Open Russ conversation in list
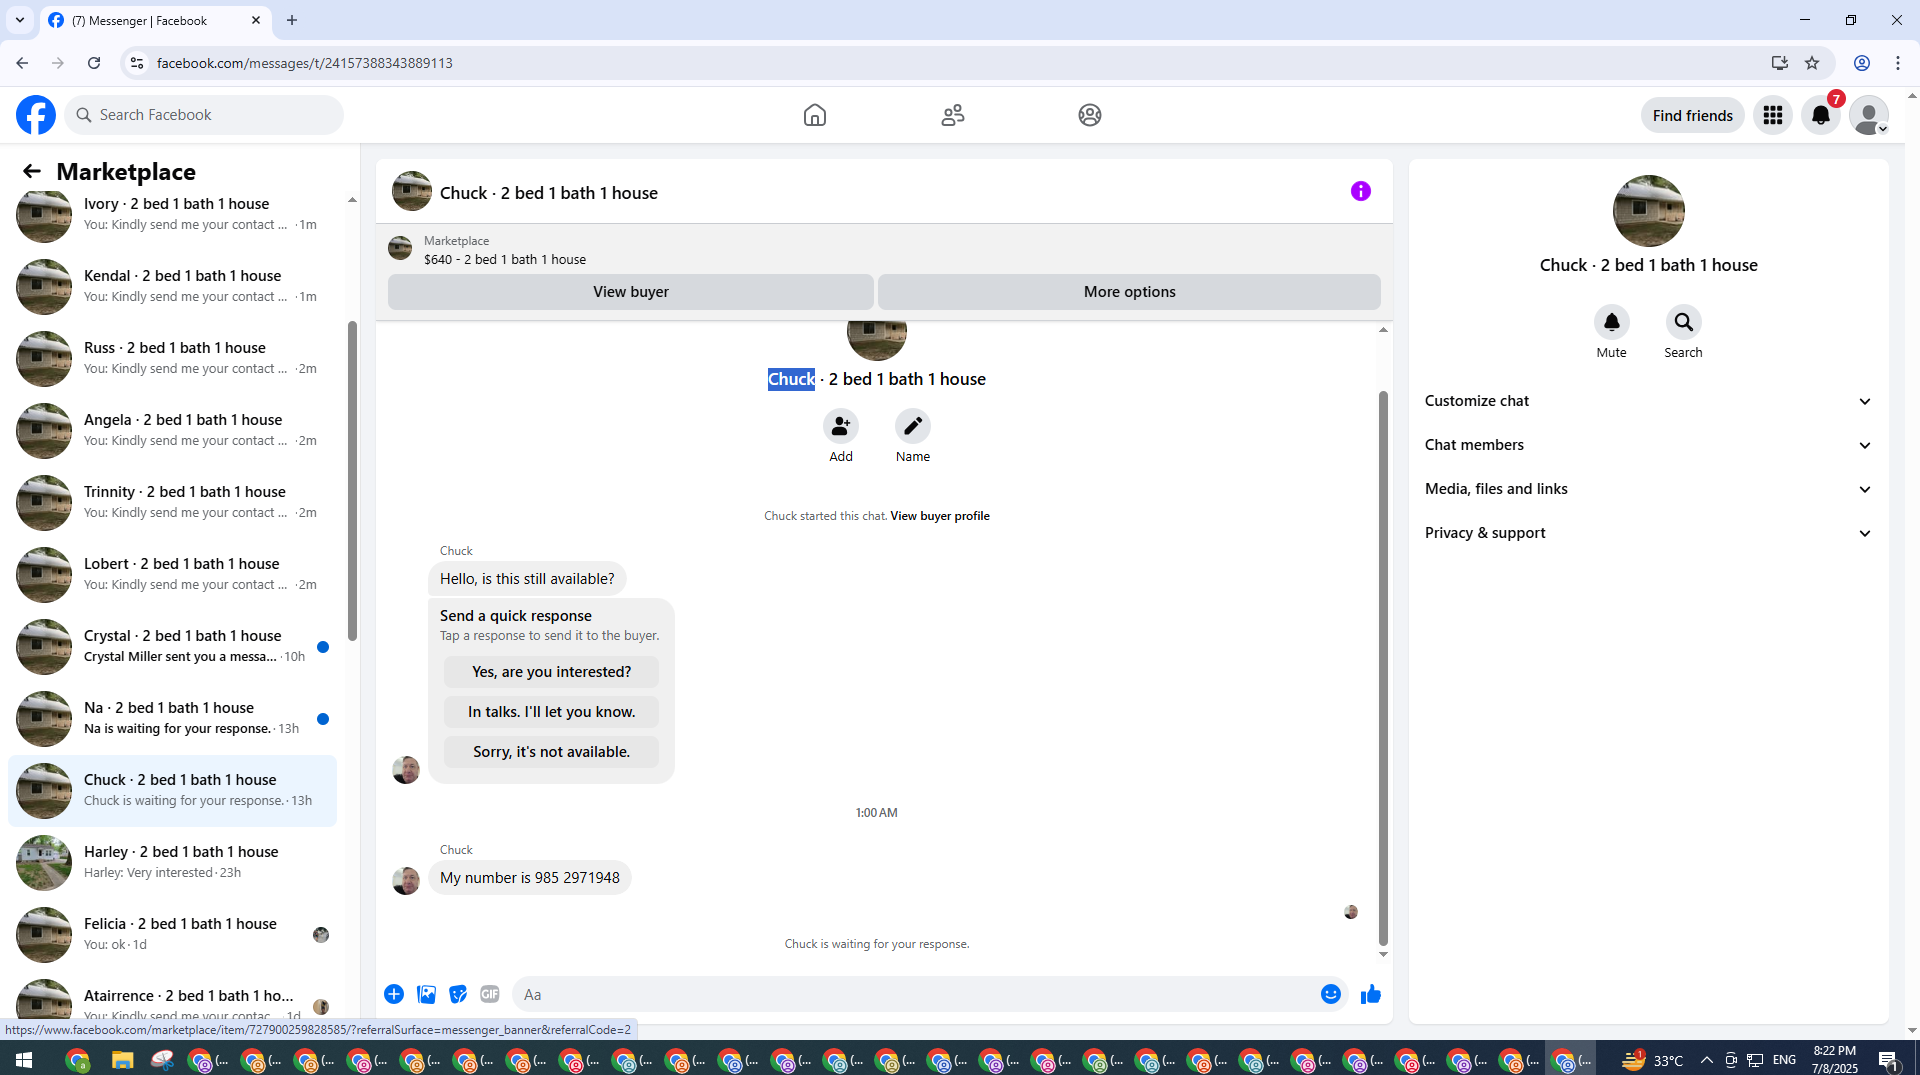 (173, 358)
